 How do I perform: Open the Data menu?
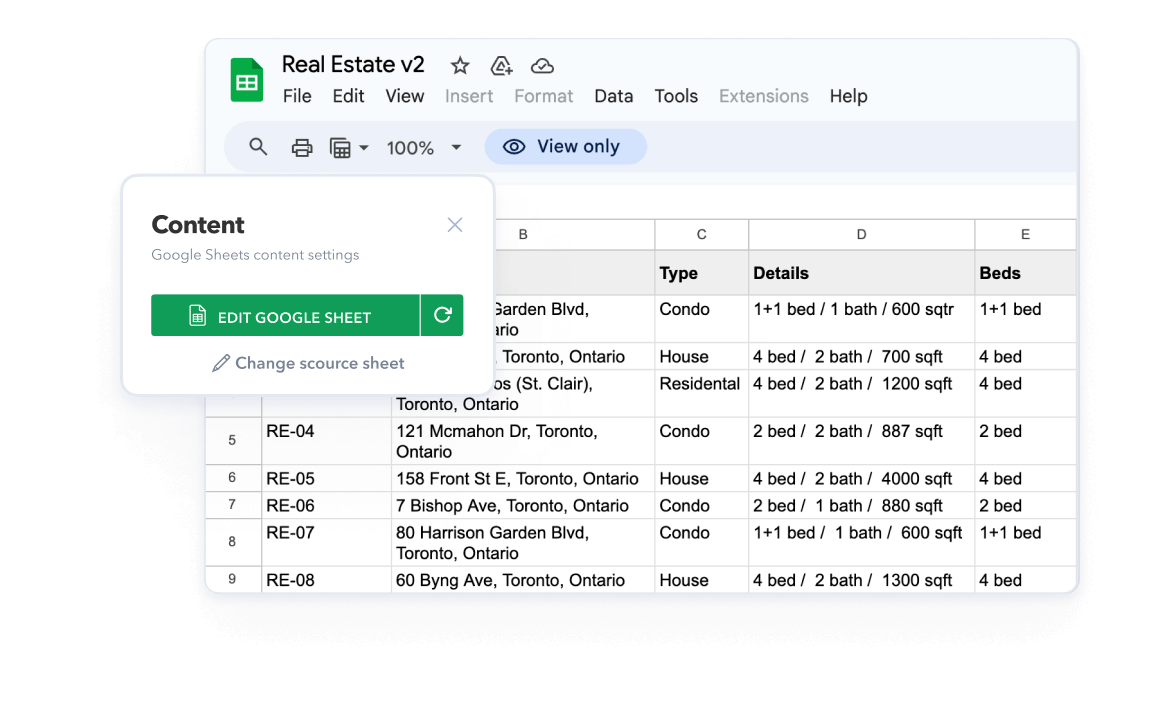point(614,96)
